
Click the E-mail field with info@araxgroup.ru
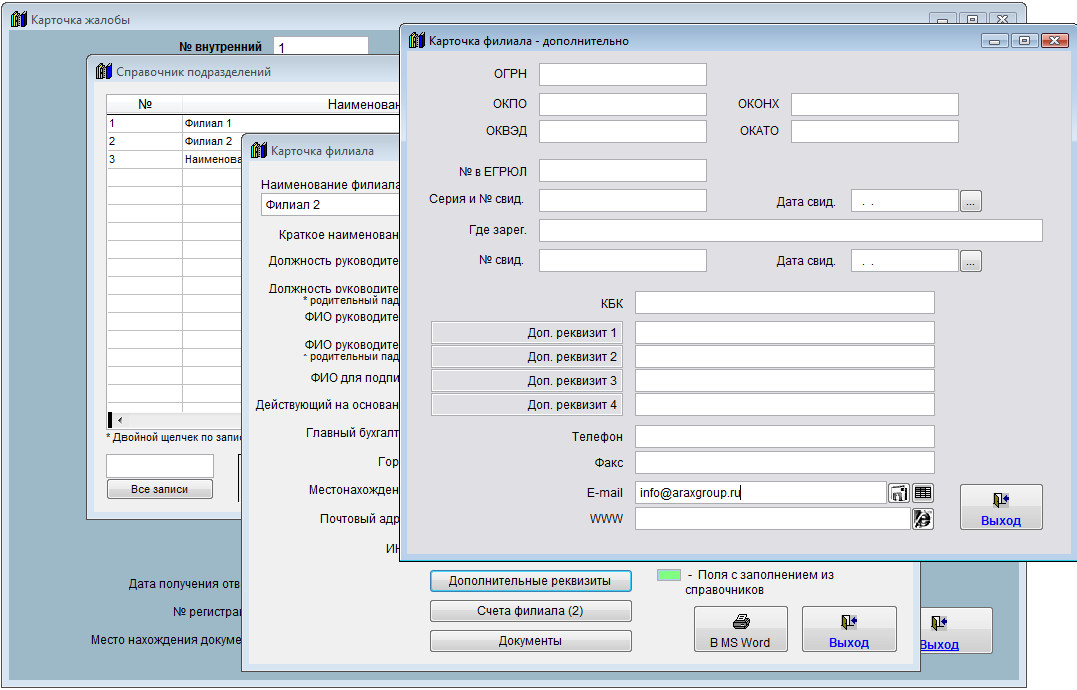(760, 492)
